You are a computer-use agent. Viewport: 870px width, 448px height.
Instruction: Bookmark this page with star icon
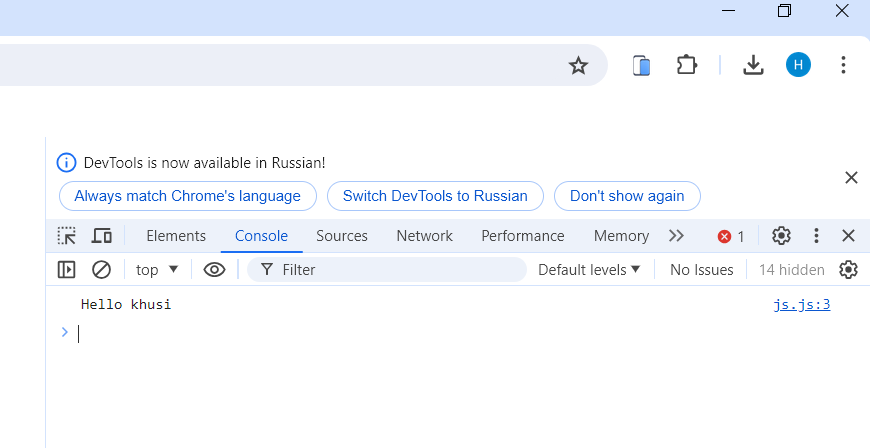(x=578, y=66)
